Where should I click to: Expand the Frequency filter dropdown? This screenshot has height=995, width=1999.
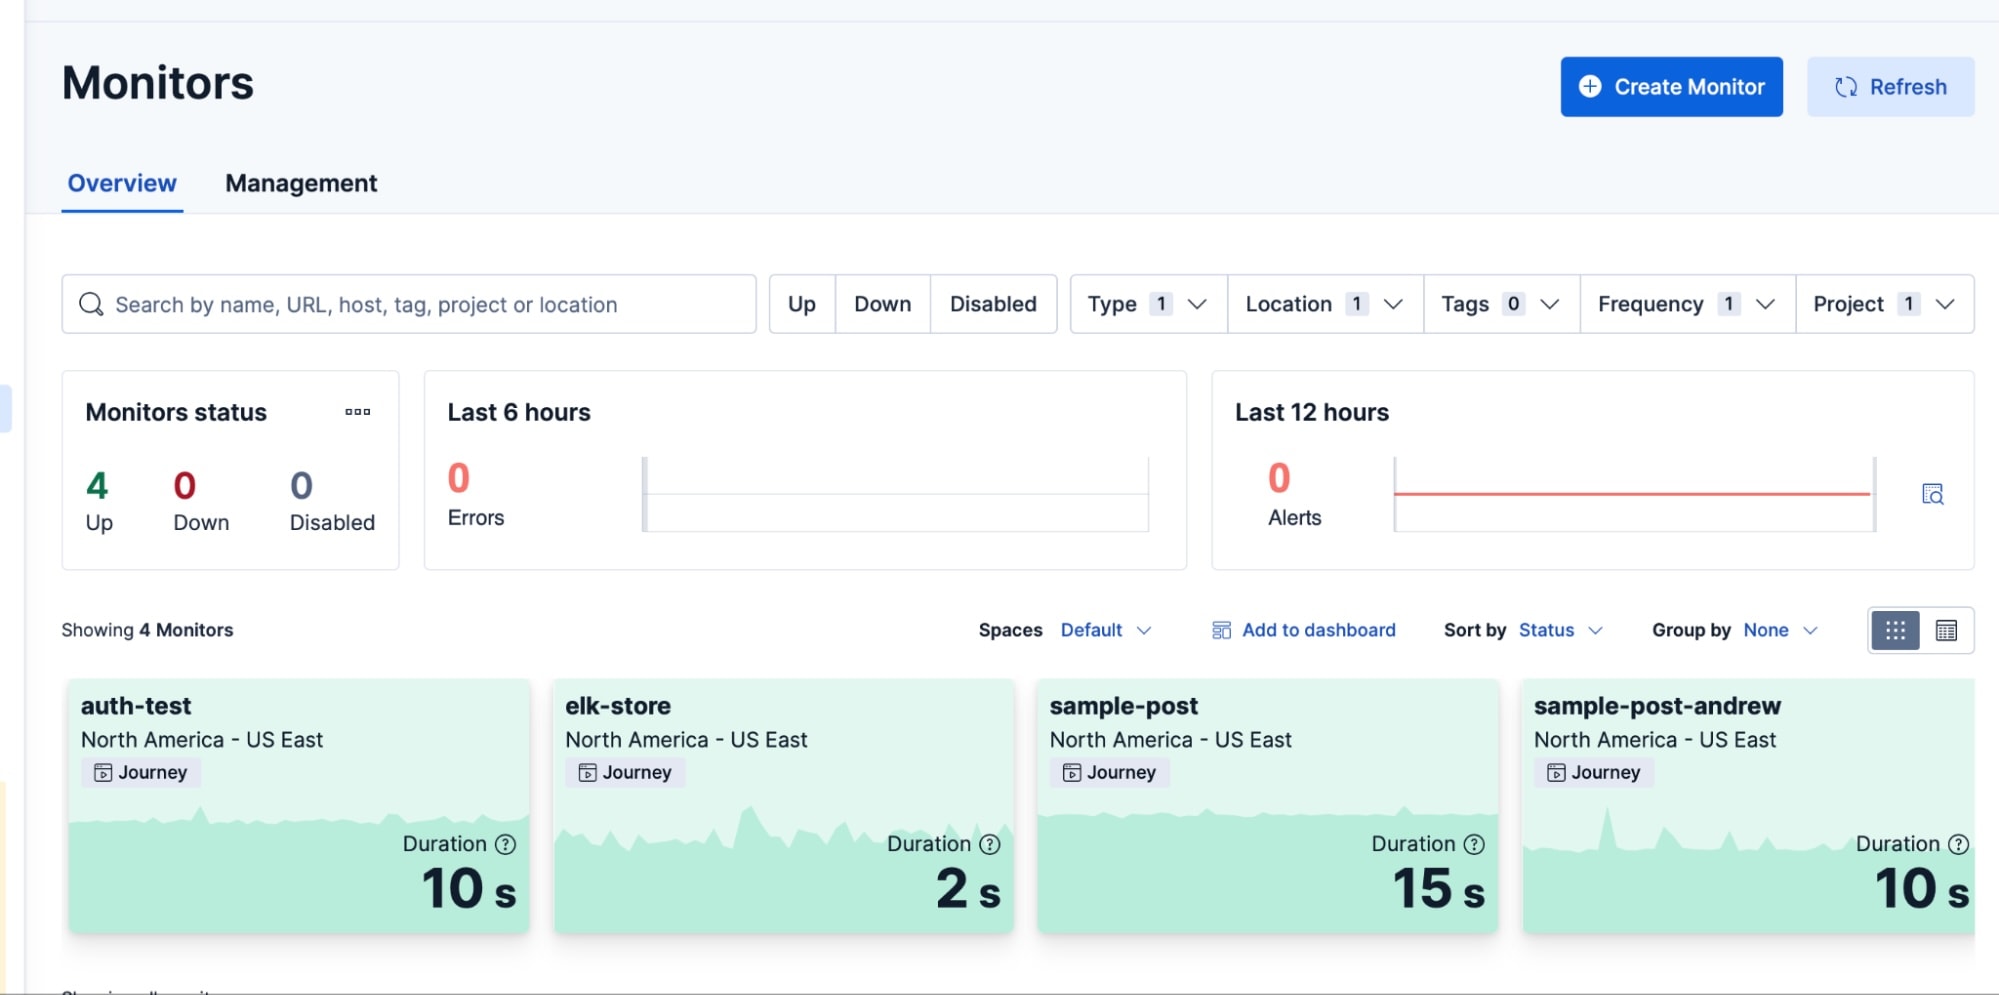click(x=1684, y=303)
